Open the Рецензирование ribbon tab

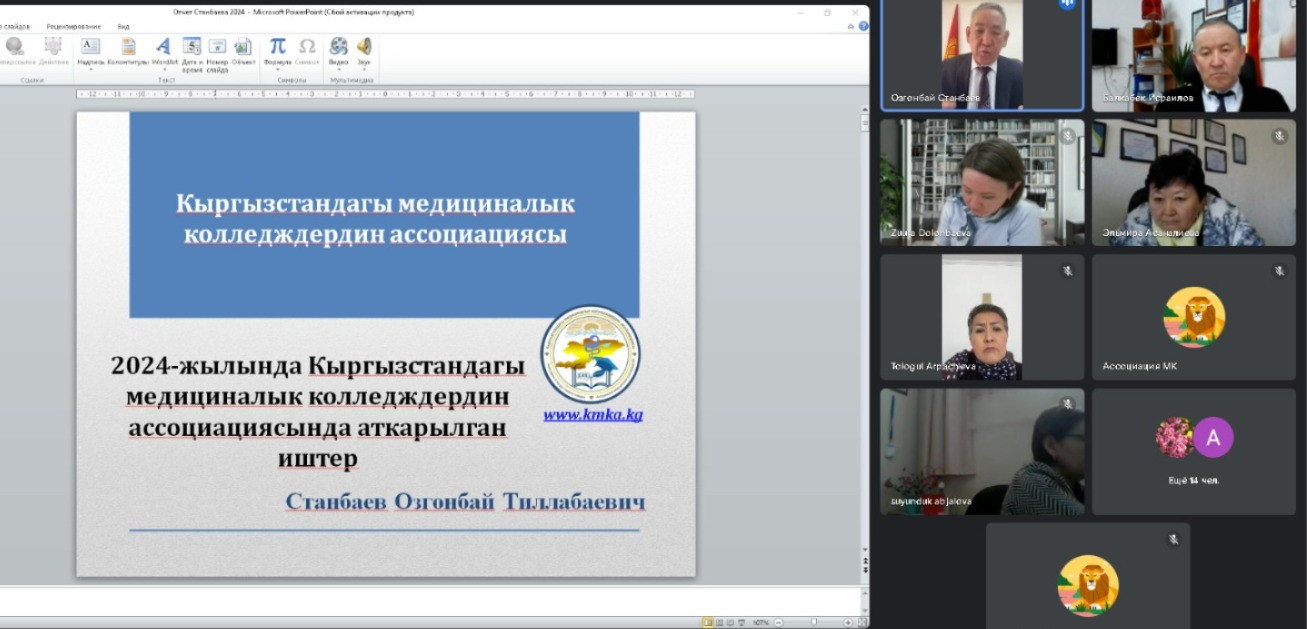click(x=73, y=26)
